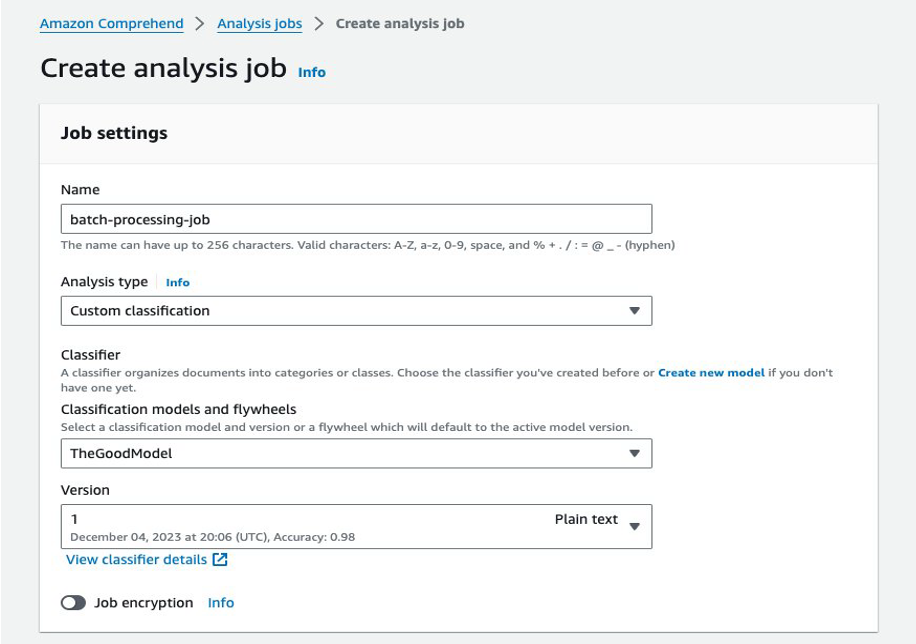Click Info beside Analysis type label
Viewport: 916px width, 644px height.
177,282
